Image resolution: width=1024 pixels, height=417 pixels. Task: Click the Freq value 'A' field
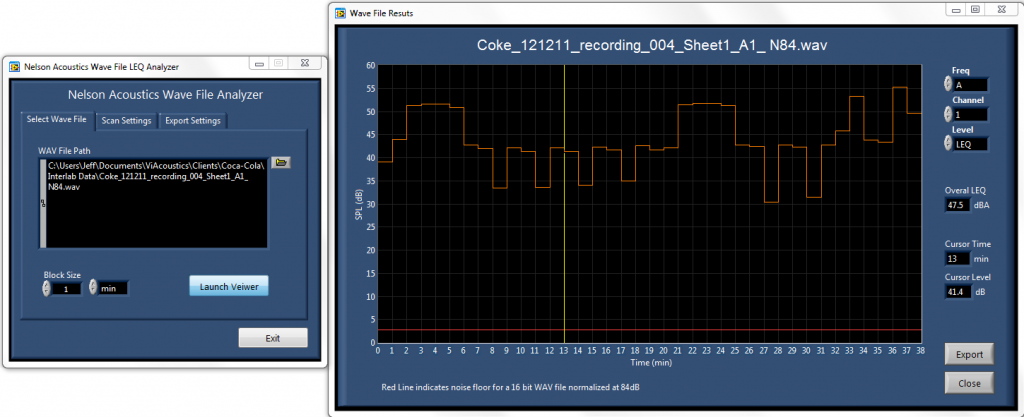970,85
